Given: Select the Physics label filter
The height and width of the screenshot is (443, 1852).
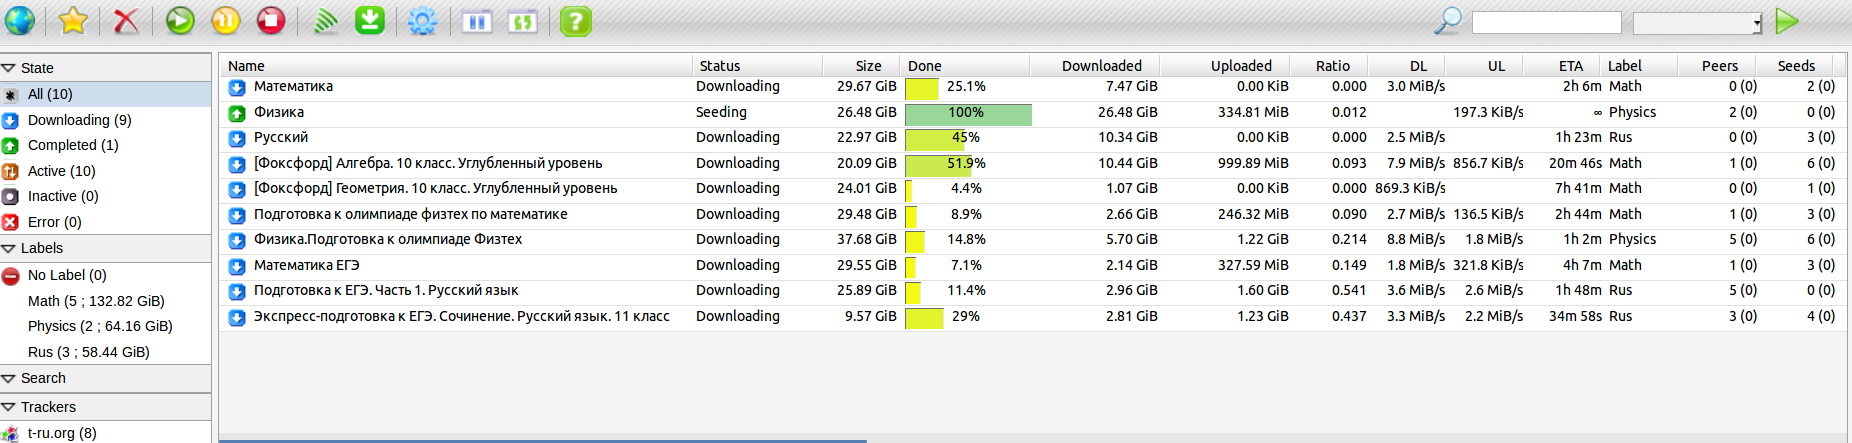Looking at the screenshot, I should pyautogui.click(x=100, y=326).
